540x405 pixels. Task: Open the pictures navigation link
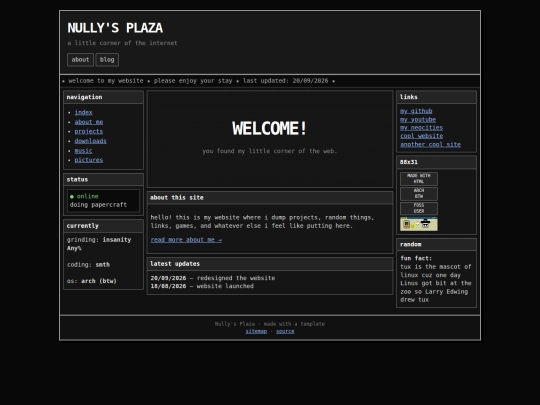coord(89,160)
